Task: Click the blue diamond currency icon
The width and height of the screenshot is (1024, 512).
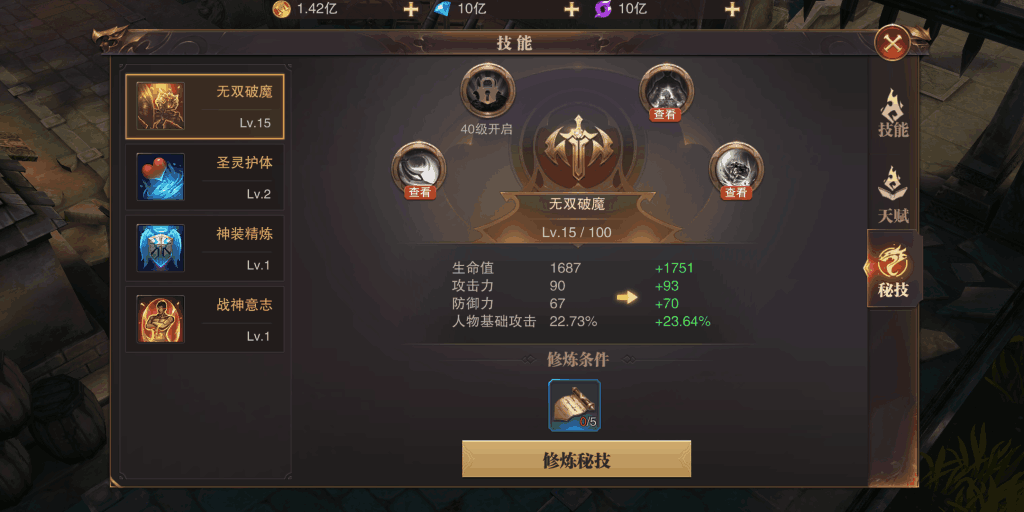Action: click(x=442, y=8)
